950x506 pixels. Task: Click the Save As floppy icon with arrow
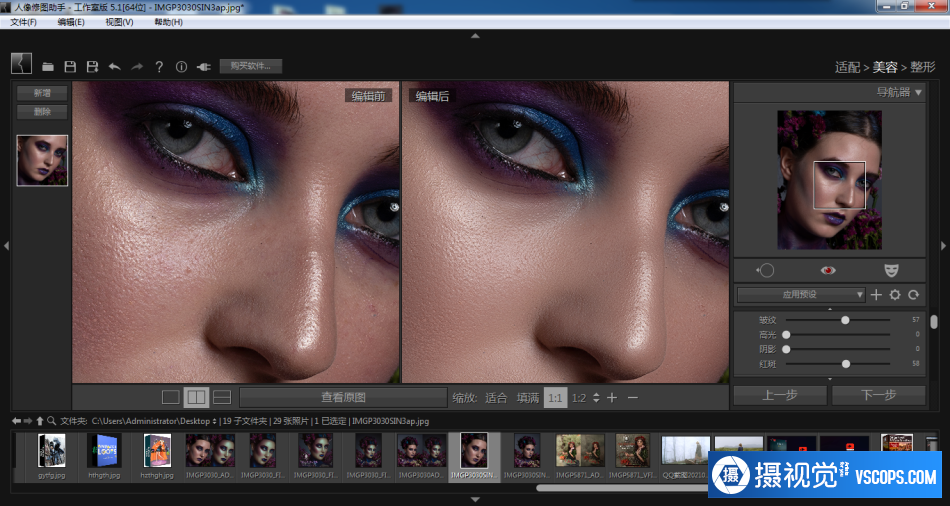92,67
